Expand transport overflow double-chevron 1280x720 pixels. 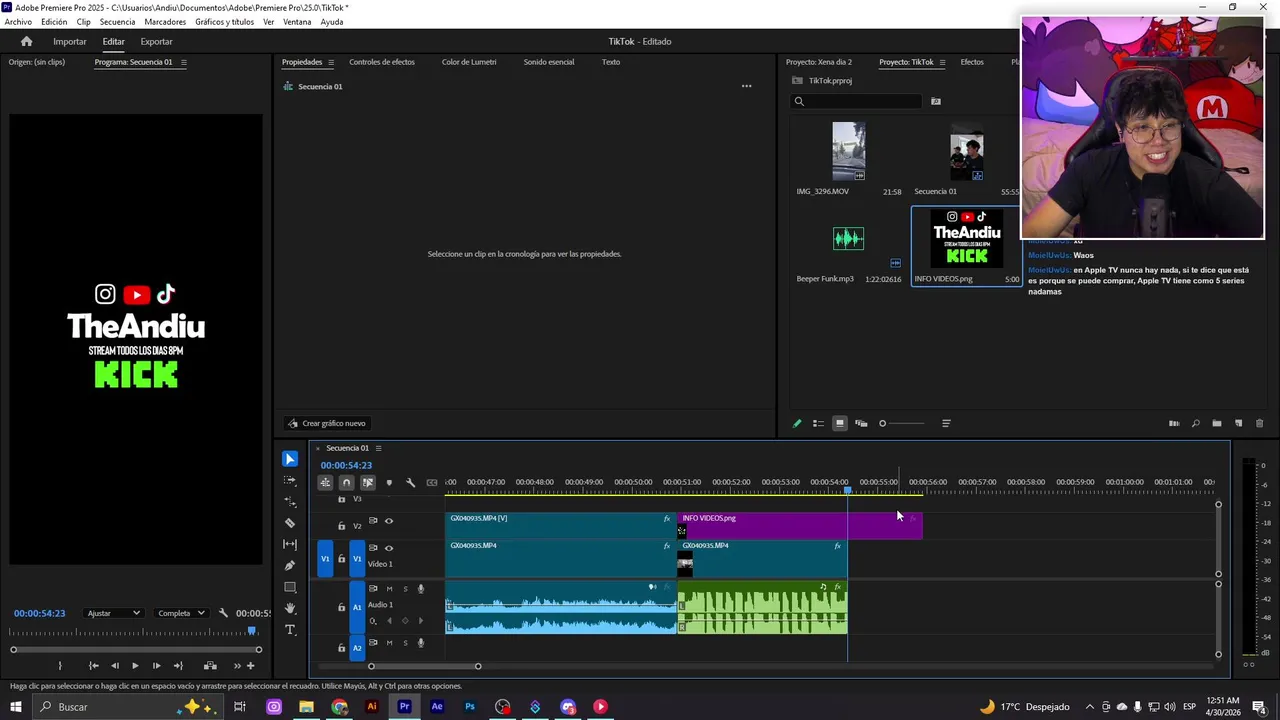237,666
